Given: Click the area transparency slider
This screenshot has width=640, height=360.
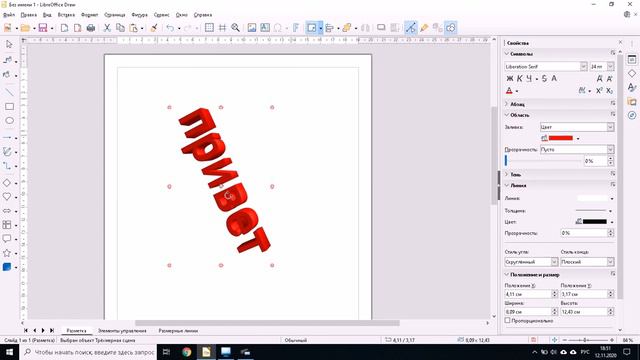Looking at the screenshot, I should click(x=542, y=161).
